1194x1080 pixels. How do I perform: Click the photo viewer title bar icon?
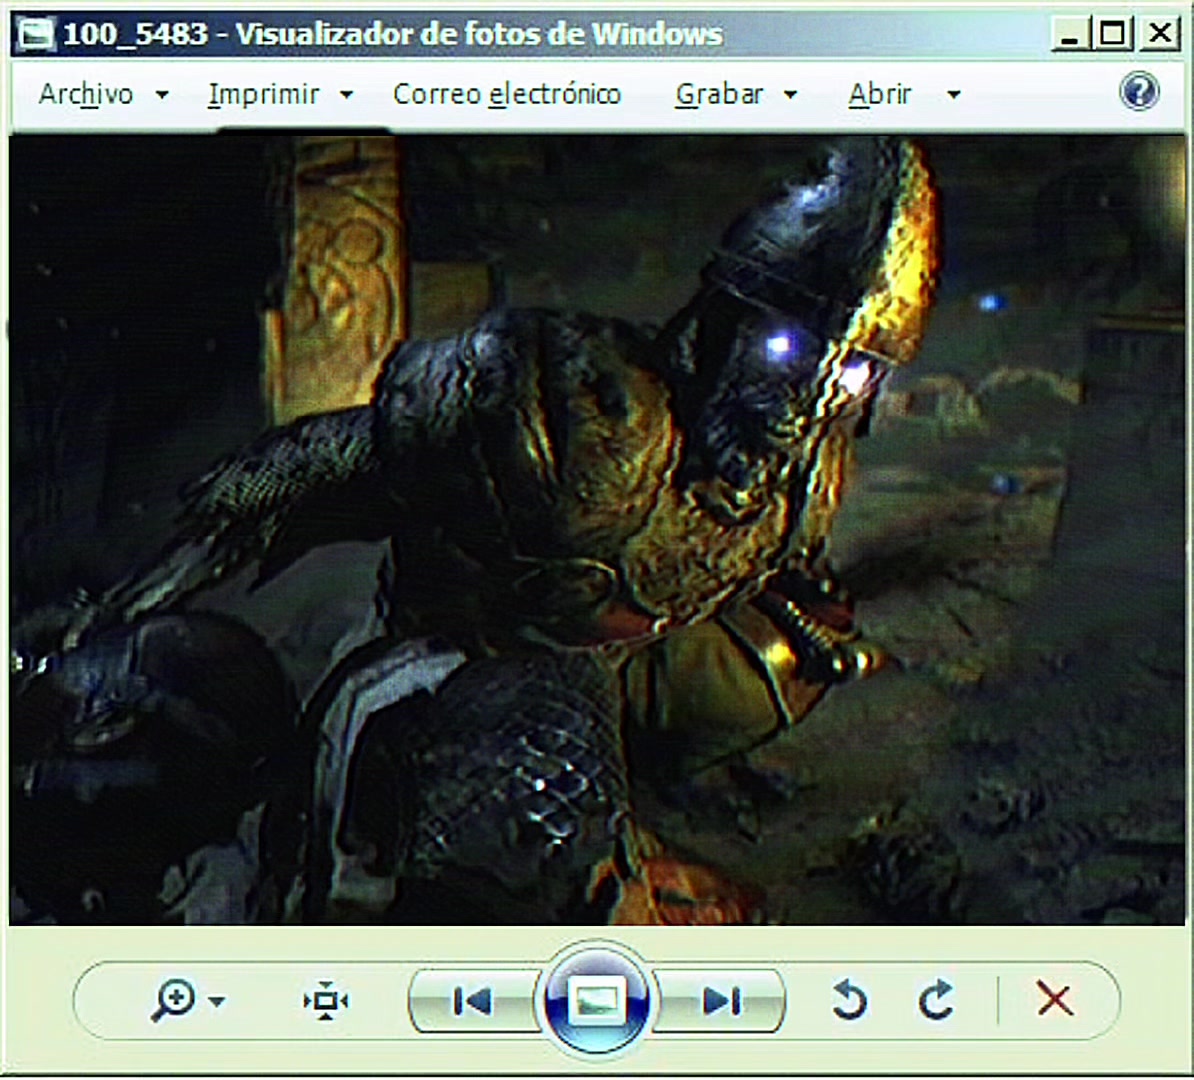tap(36, 34)
